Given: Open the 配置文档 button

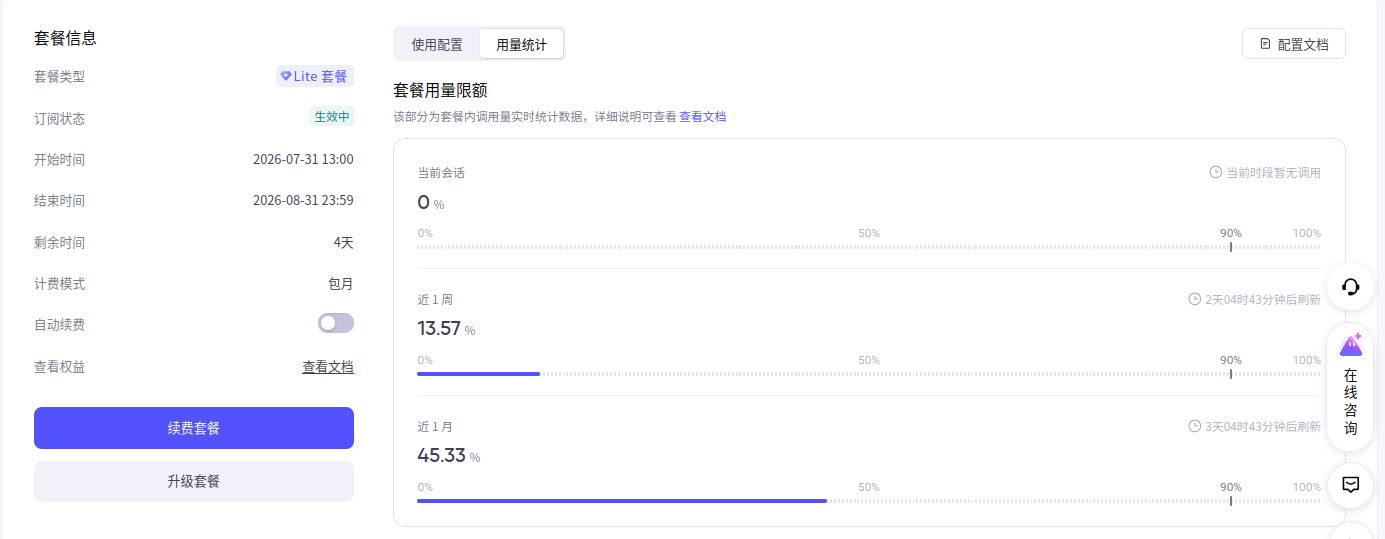Looking at the screenshot, I should 1294,44.
